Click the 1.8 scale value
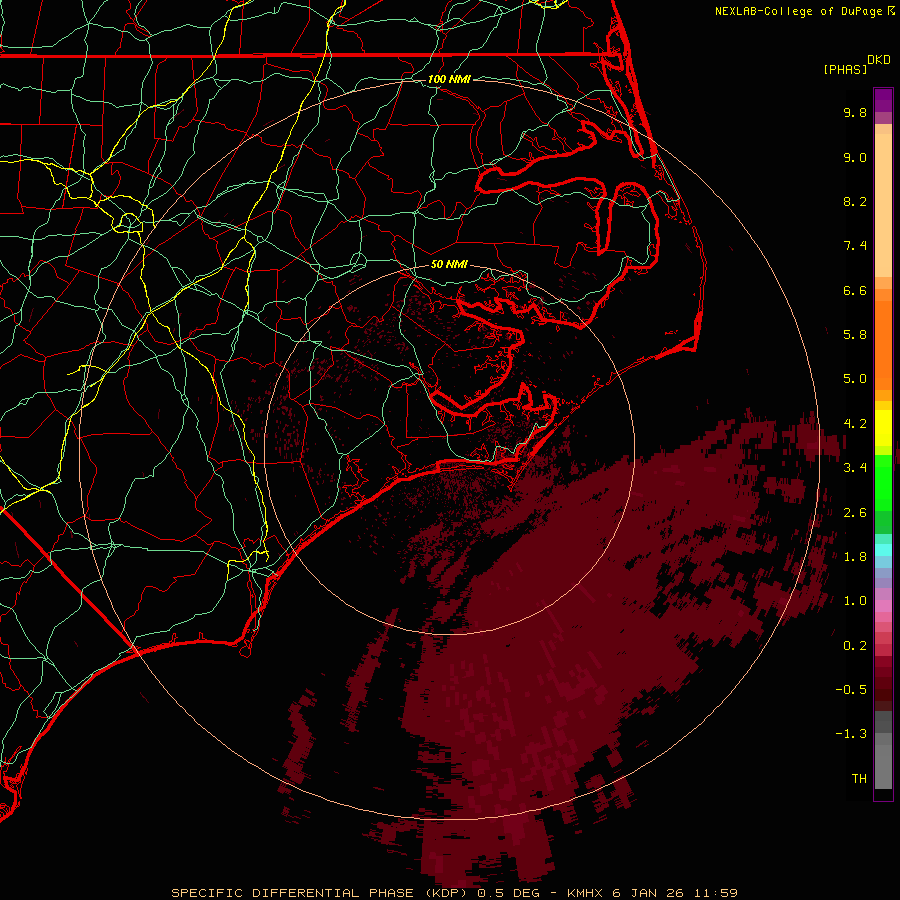Viewport: 900px width, 900px height. coord(855,557)
